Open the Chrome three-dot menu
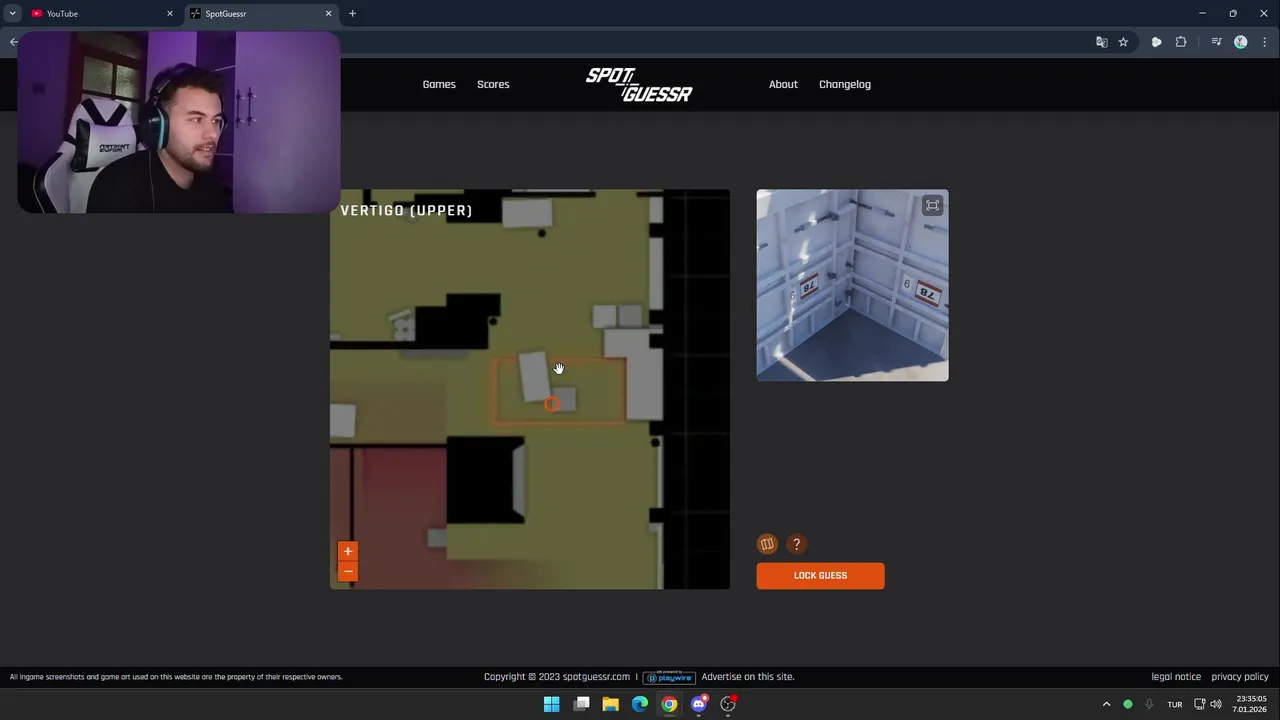 1264,42
